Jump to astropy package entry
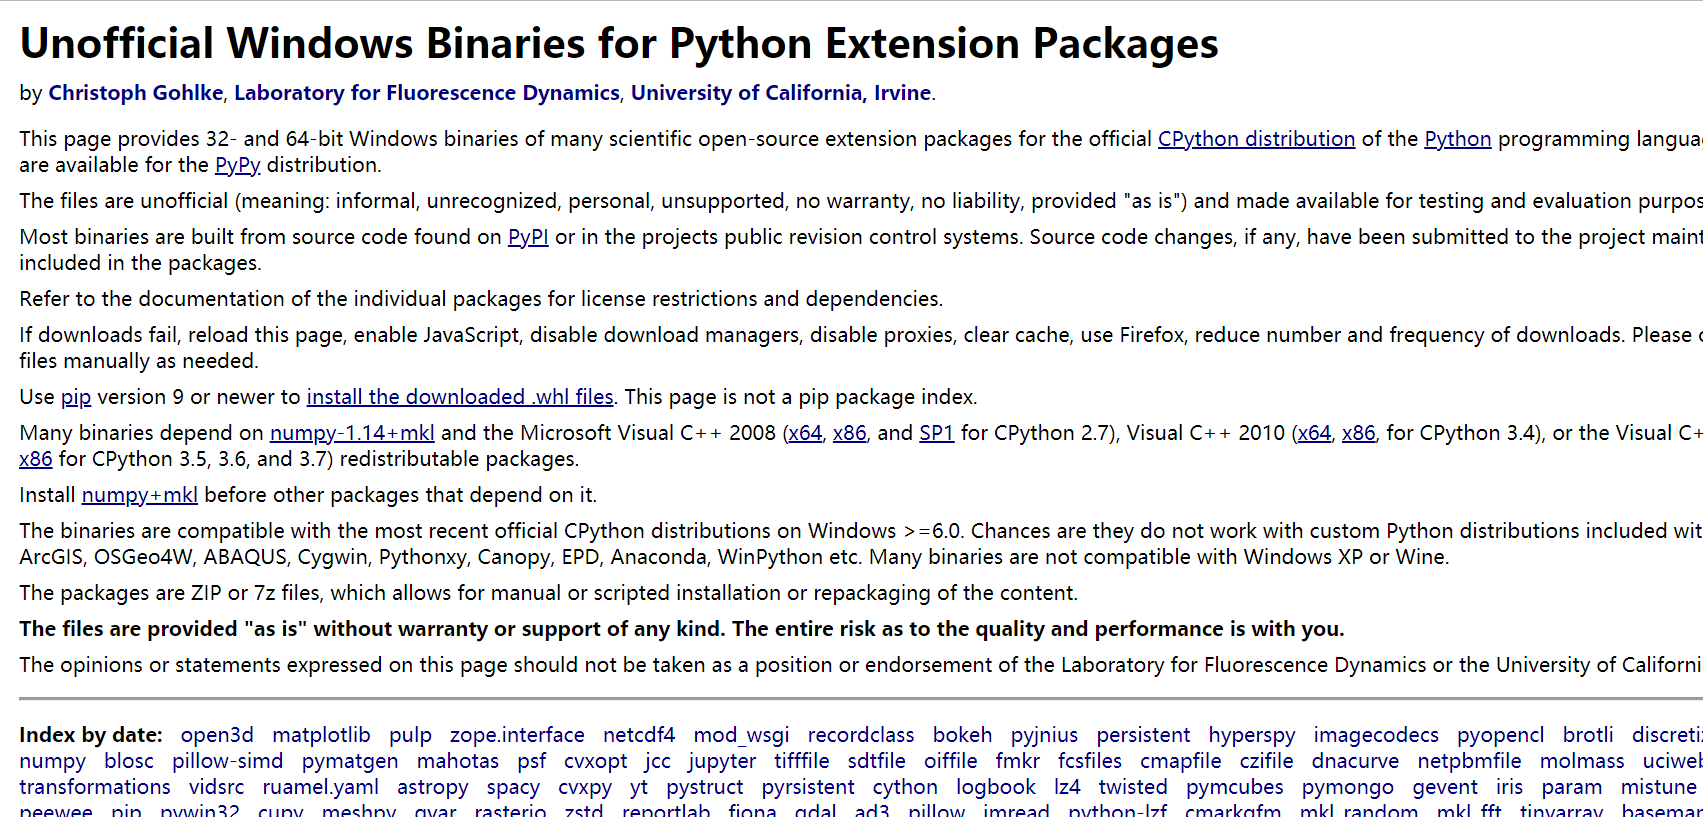The width and height of the screenshot is (1703, 817). point(433,787)
